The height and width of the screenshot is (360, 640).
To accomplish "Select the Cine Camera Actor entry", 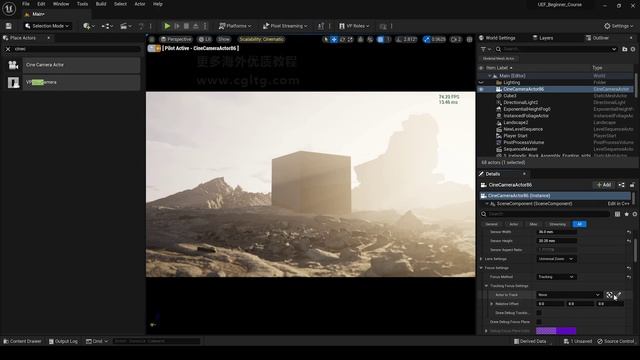I will 73,65.
